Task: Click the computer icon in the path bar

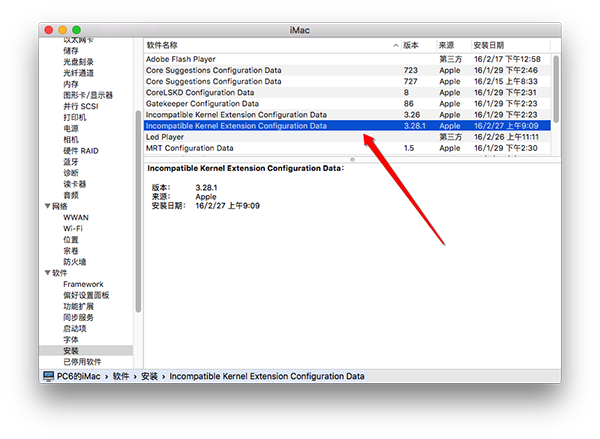Action: click(x=48, y=376)
